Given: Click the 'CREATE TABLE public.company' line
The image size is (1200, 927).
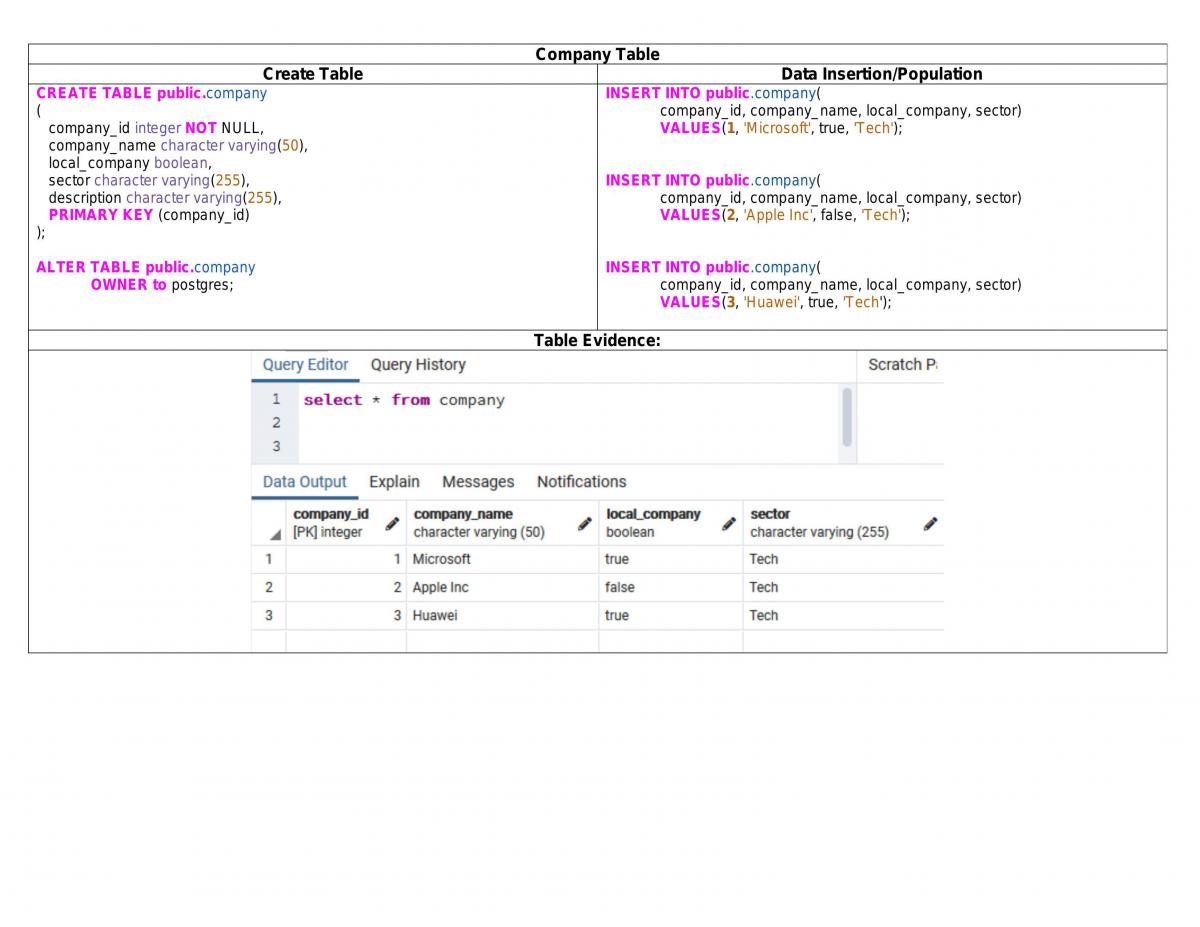Looking at the screenshot, I should pos(152,93).
